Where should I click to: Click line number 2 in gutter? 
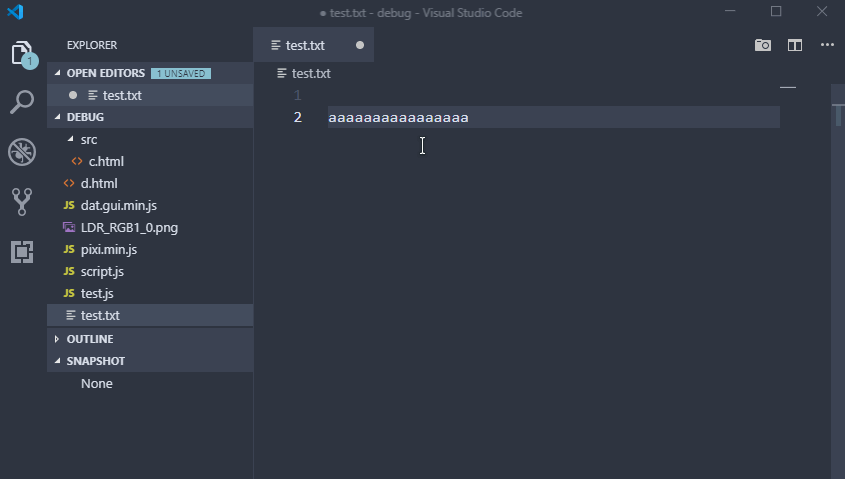[x=297, y=117]
